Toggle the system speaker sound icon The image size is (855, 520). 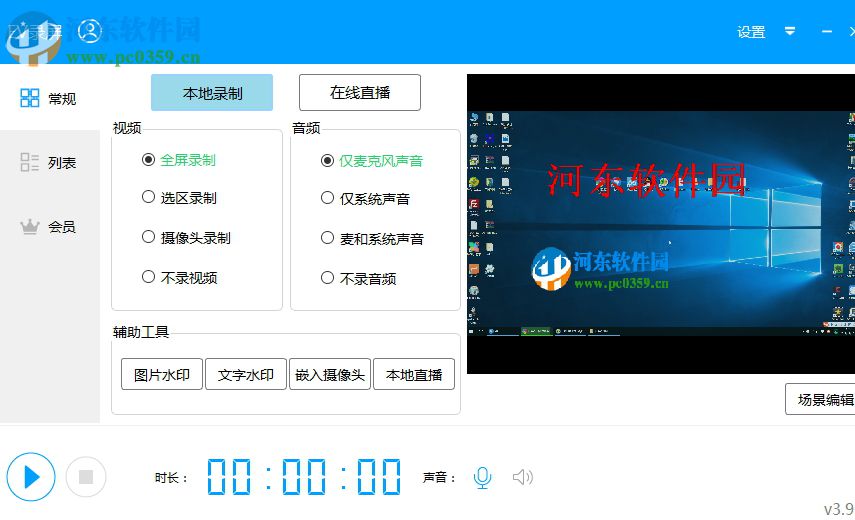click(x=522, y=477)
